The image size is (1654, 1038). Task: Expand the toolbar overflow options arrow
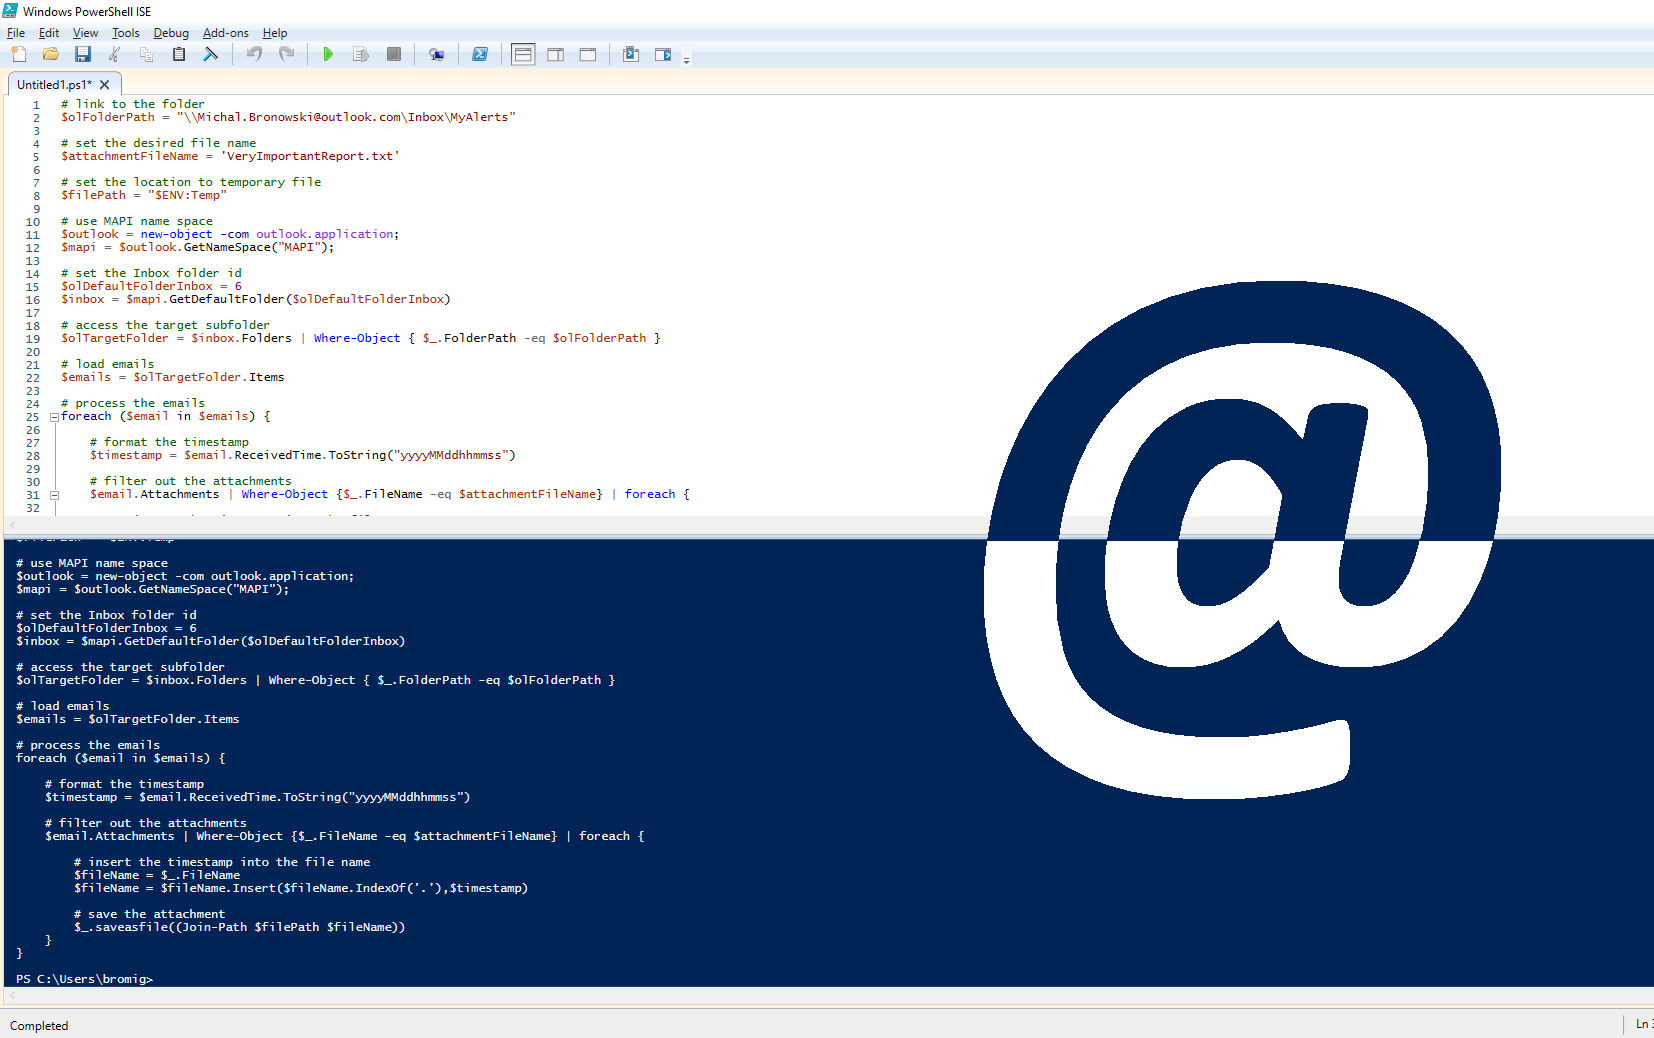pos(686,61)
